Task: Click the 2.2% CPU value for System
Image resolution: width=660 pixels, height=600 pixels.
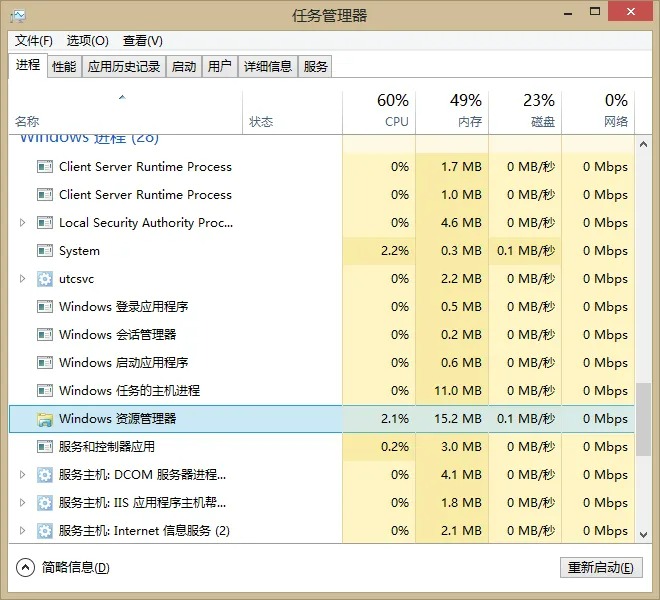Action: [x=395, y=251]
